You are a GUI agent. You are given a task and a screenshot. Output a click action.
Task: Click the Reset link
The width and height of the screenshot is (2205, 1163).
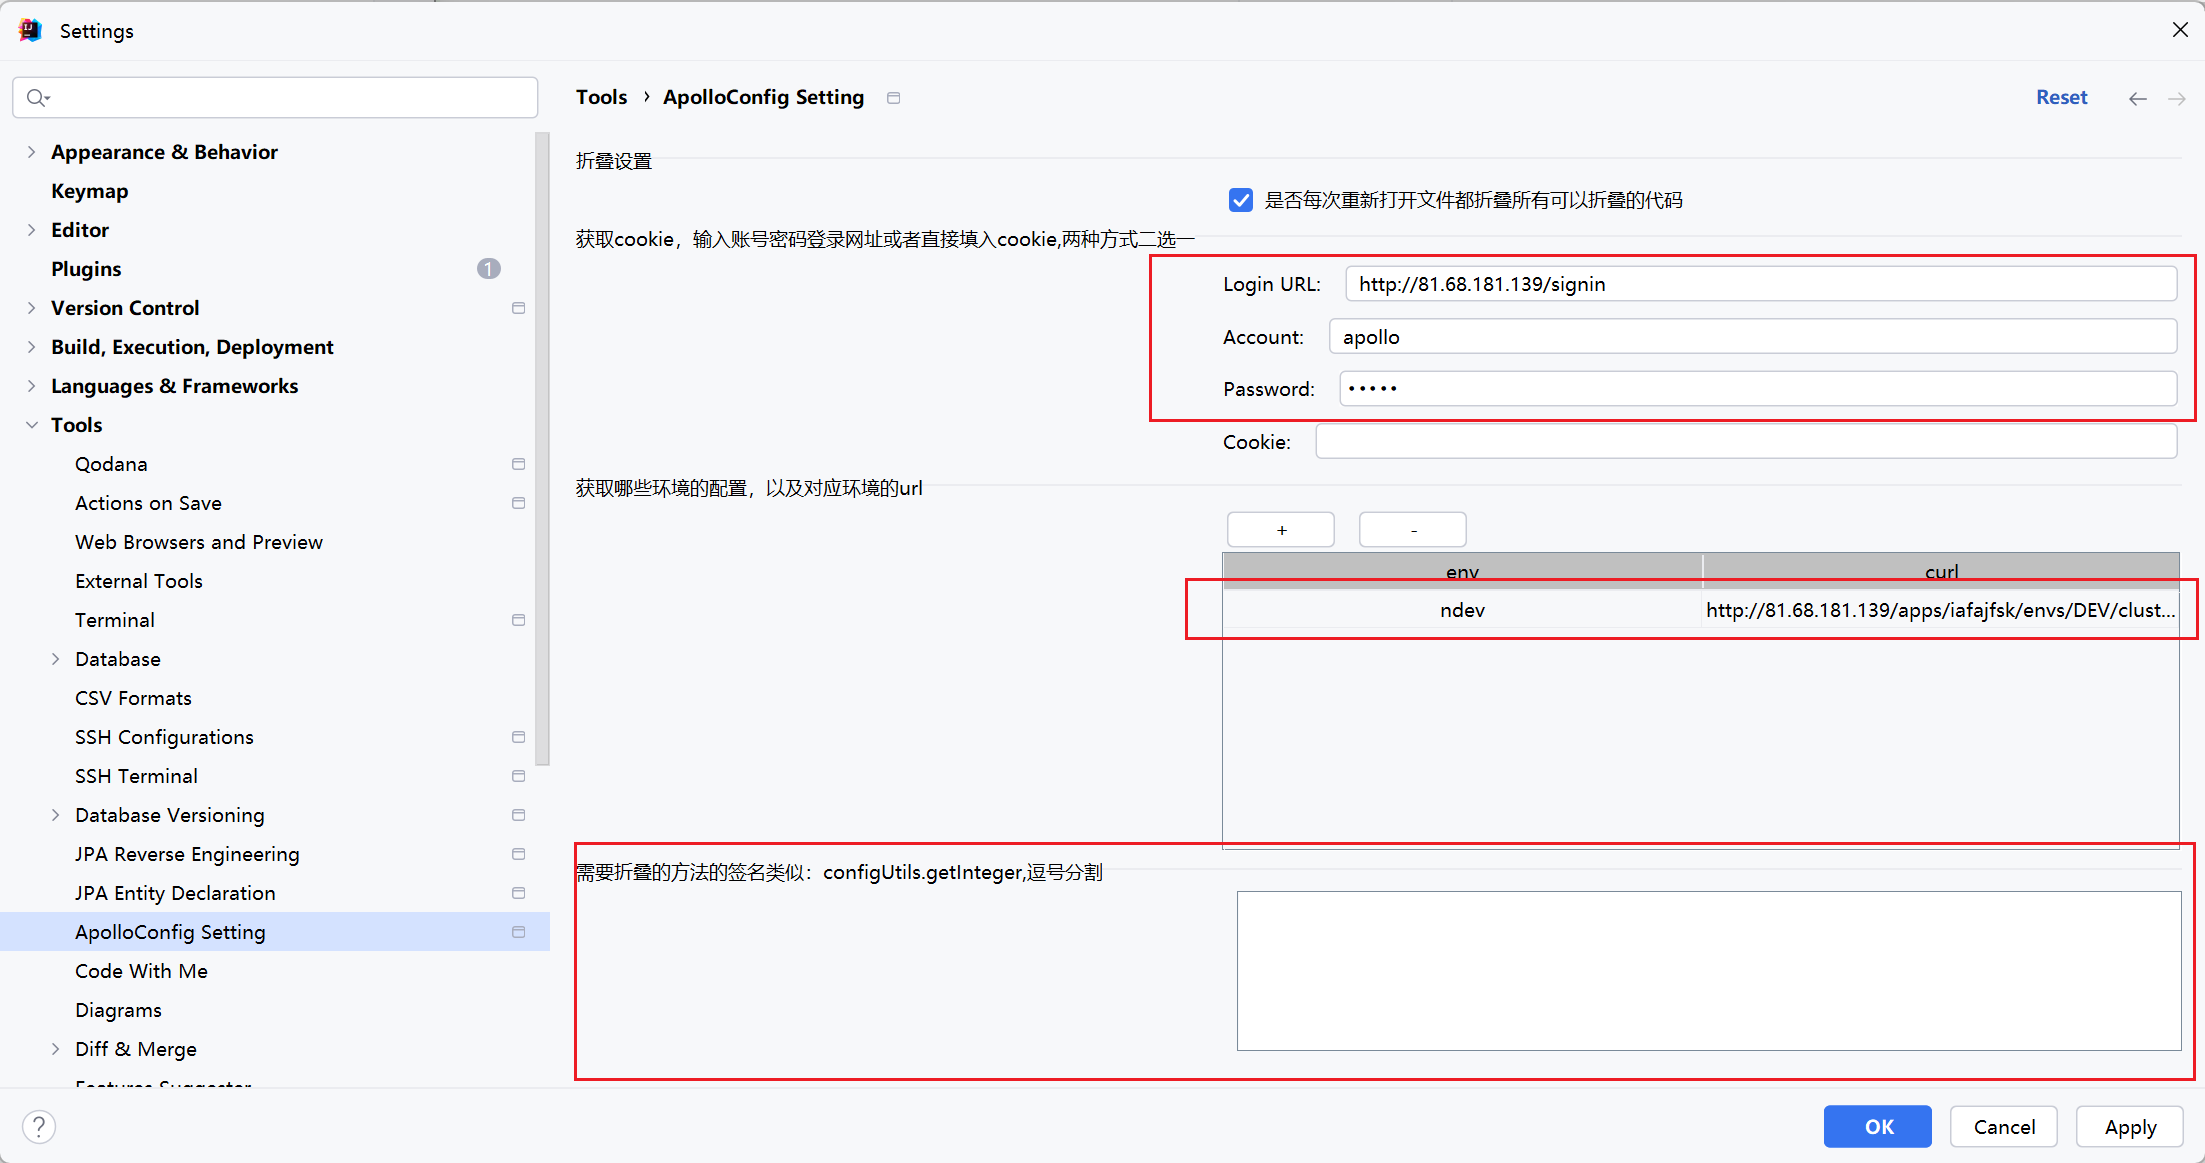pyautogui.click(x=2062, y=97)
